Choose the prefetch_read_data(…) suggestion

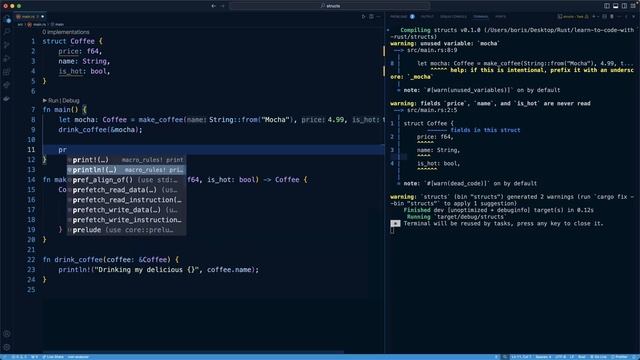pos(127,190)
